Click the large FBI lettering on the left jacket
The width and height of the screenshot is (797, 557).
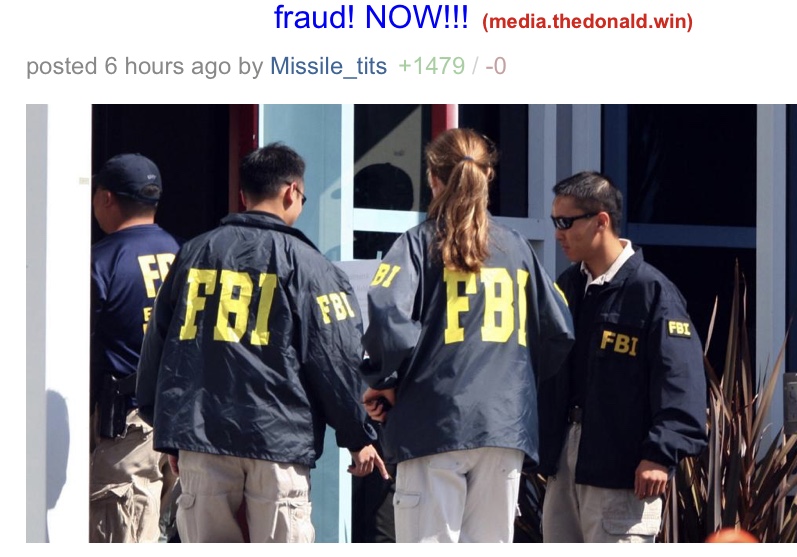[228, 306]
